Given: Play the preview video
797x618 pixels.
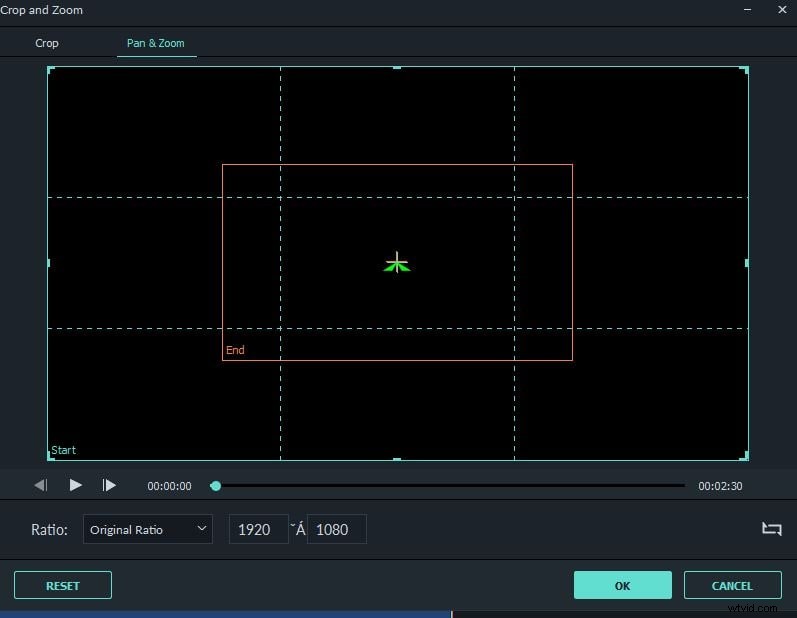Looking at the screenshot, I should (x=75, y=485).
